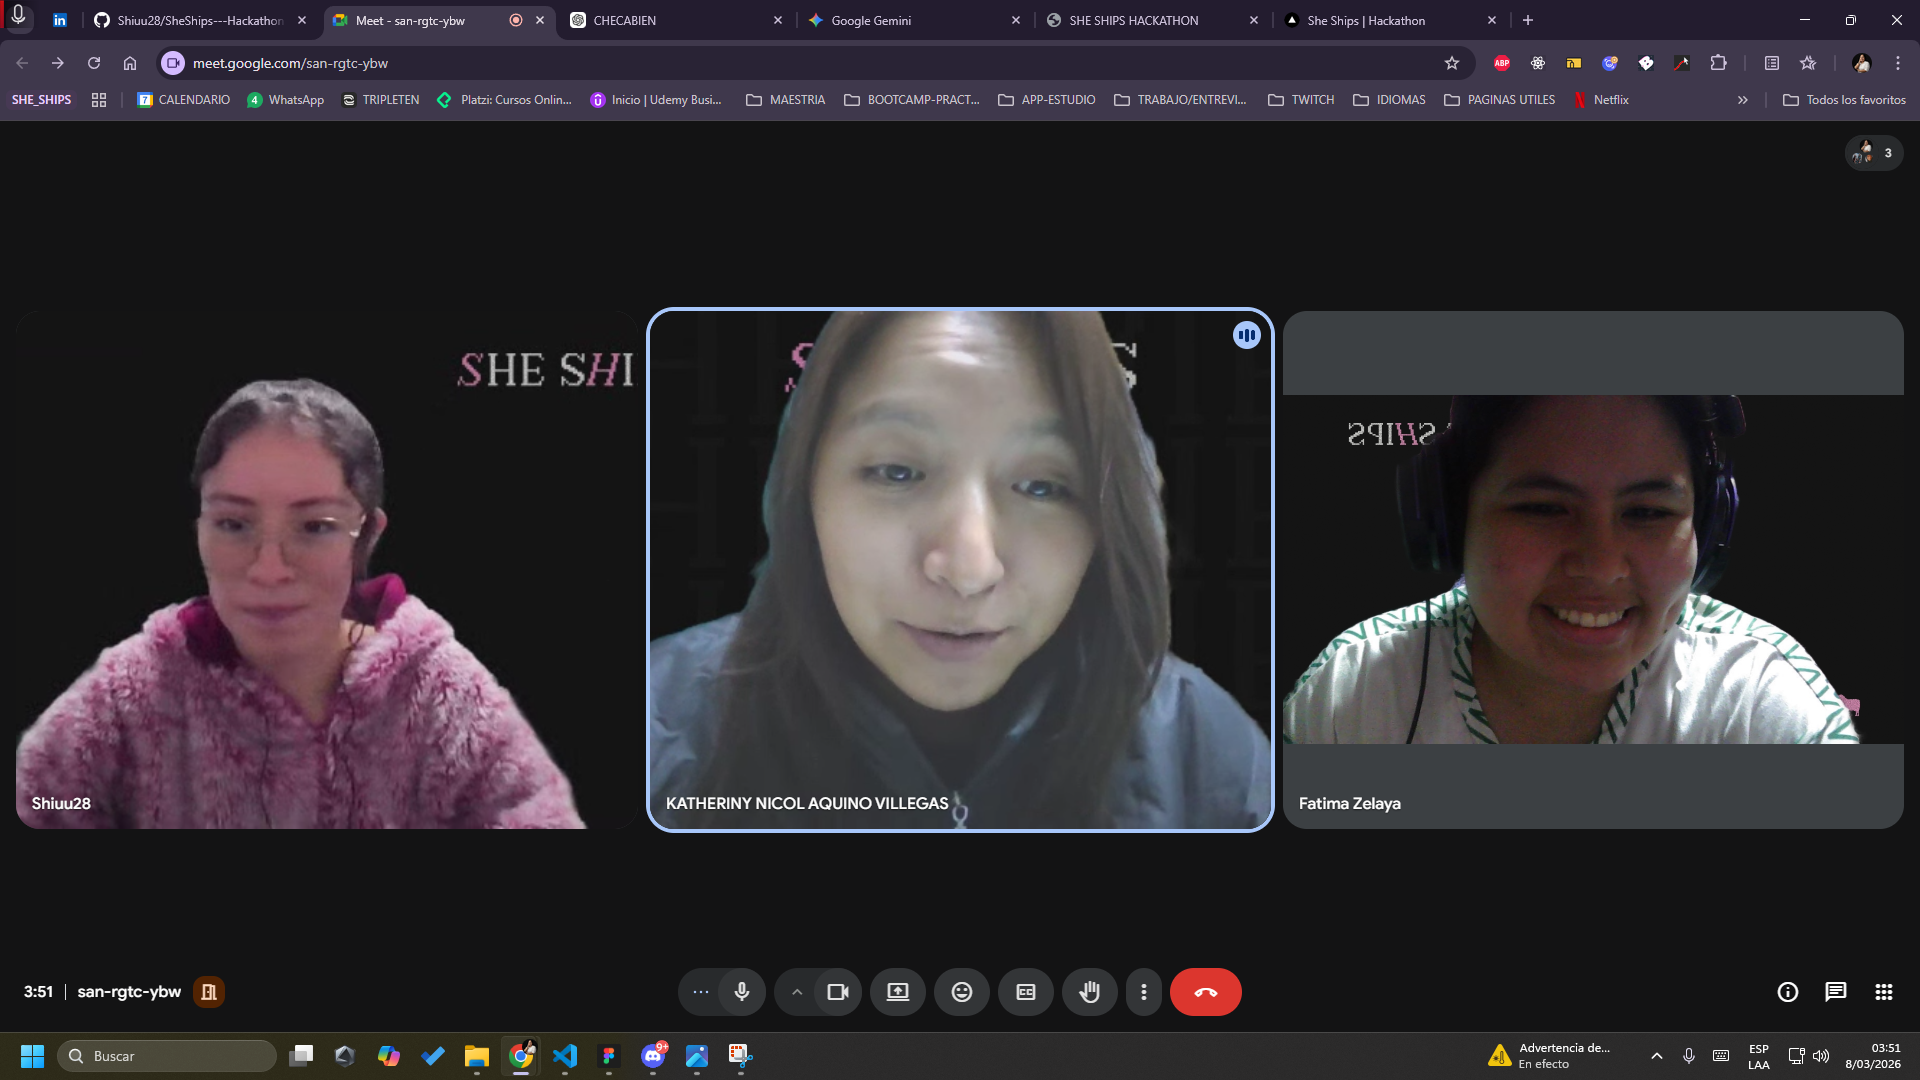The width and height of the screenshot is (1920, 1080).
Task: Open the in-call chat panel
Action: [1835, 992]
